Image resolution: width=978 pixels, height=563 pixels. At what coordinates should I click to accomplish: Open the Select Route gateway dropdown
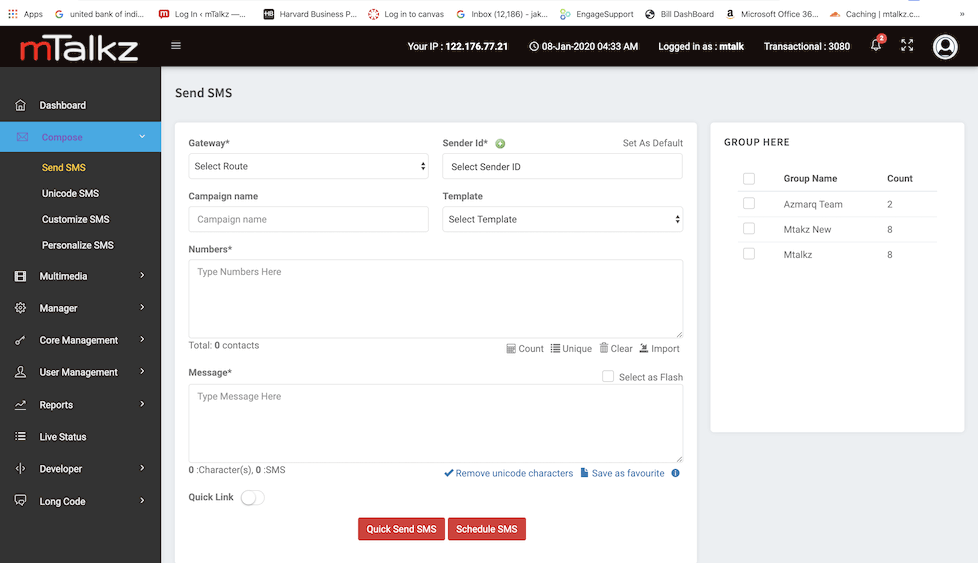[x=308, y=166]
